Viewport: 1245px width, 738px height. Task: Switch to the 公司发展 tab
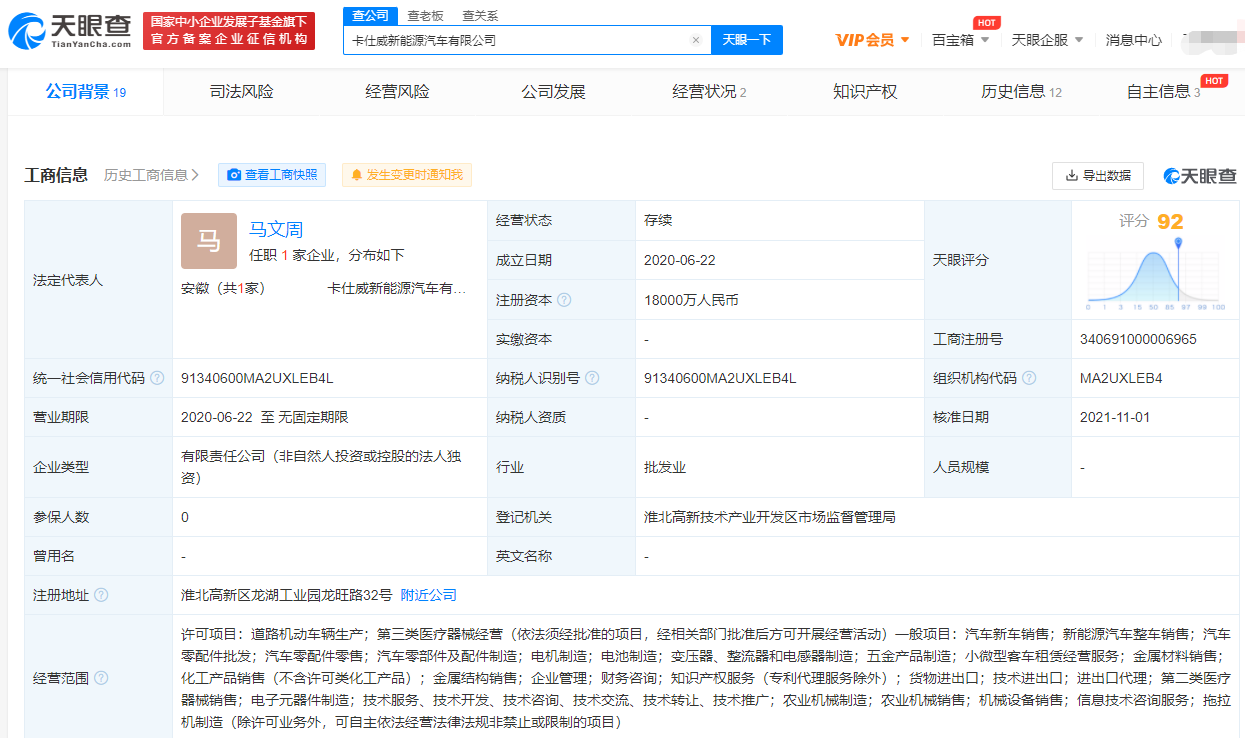553,92
